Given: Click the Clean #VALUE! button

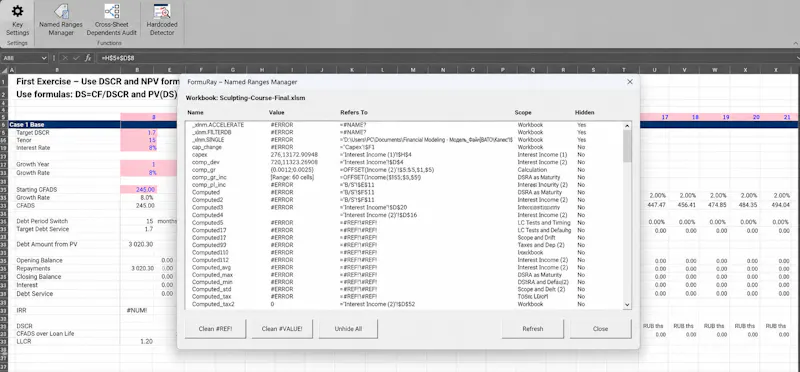Looking at the screenshot, I should click(282, 329).
